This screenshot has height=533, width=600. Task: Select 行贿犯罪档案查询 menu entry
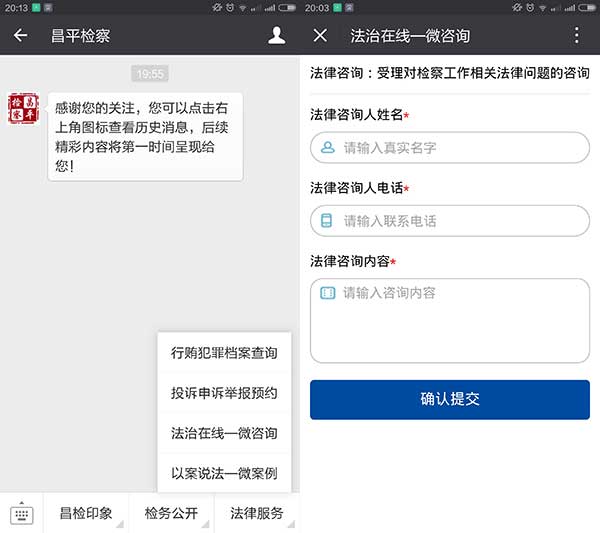click(224, 352)
